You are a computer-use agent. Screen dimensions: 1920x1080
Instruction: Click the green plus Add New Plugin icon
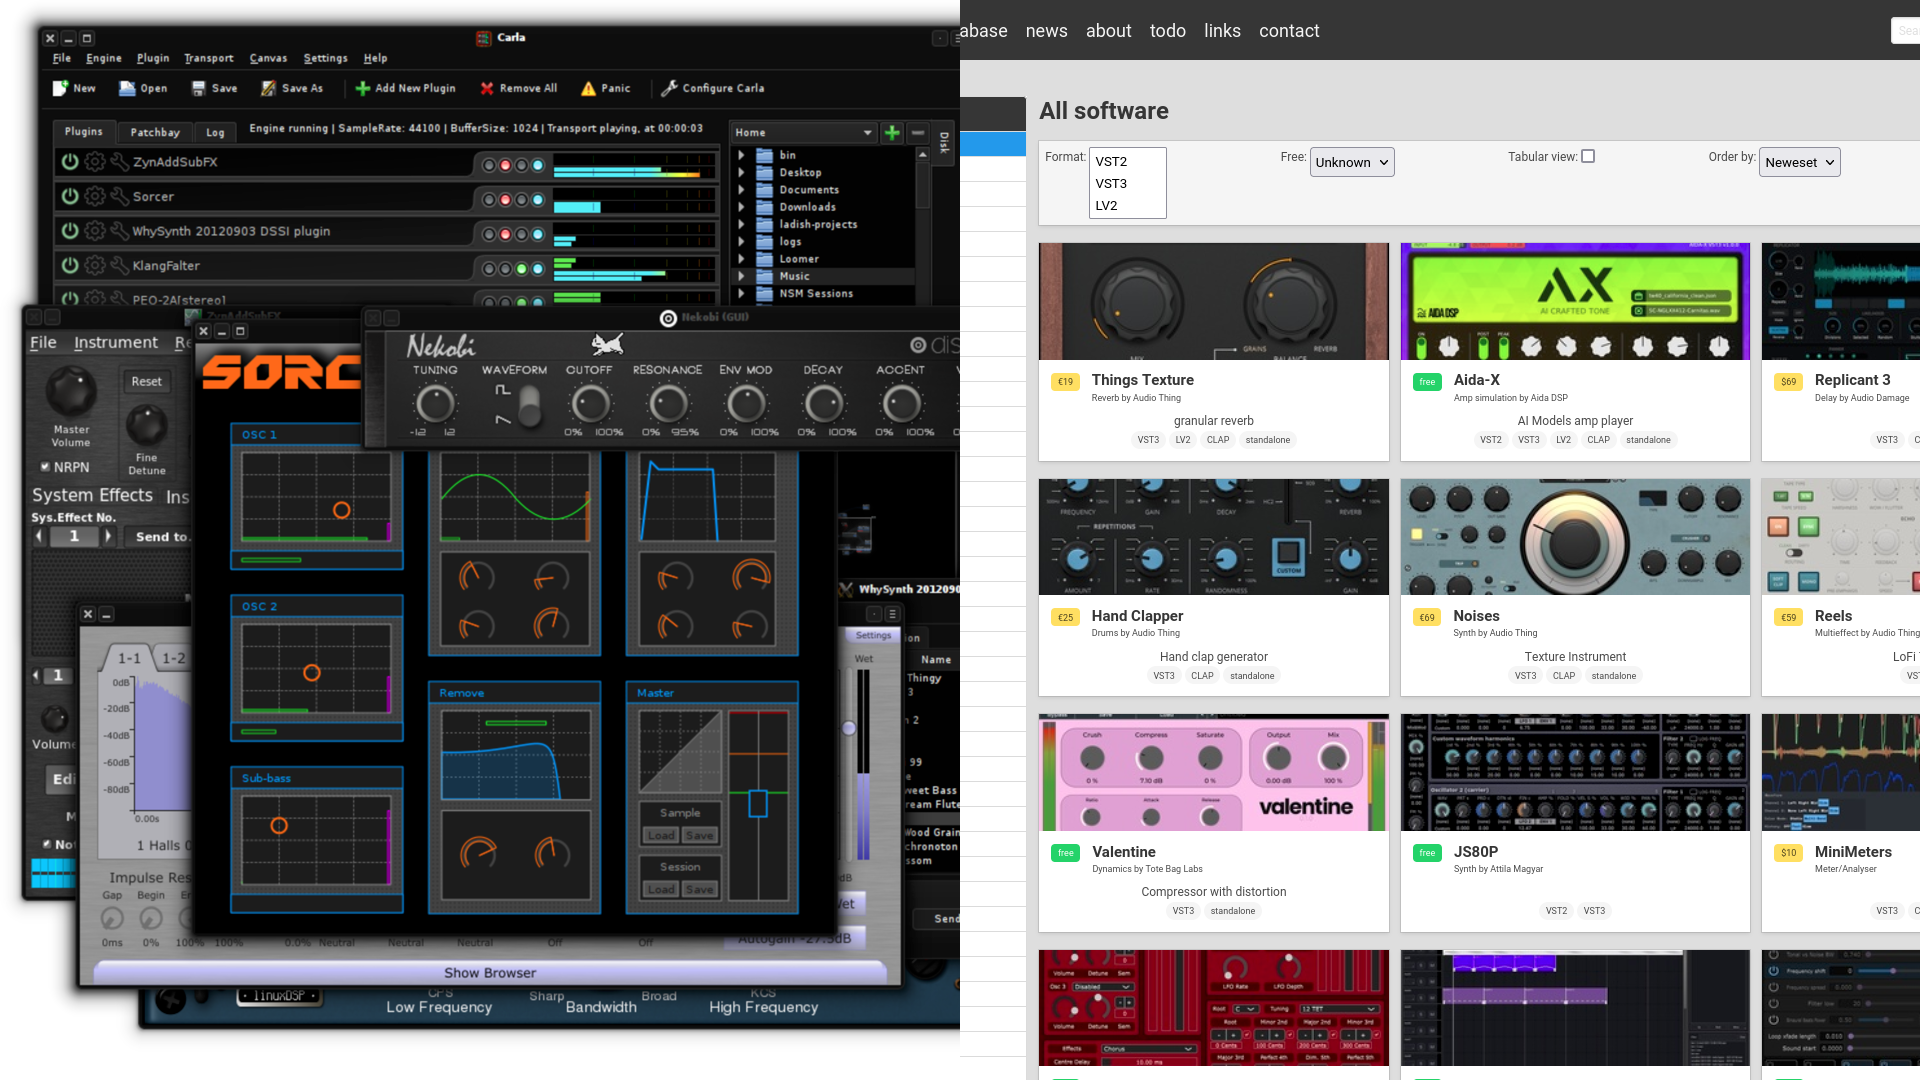362,88
